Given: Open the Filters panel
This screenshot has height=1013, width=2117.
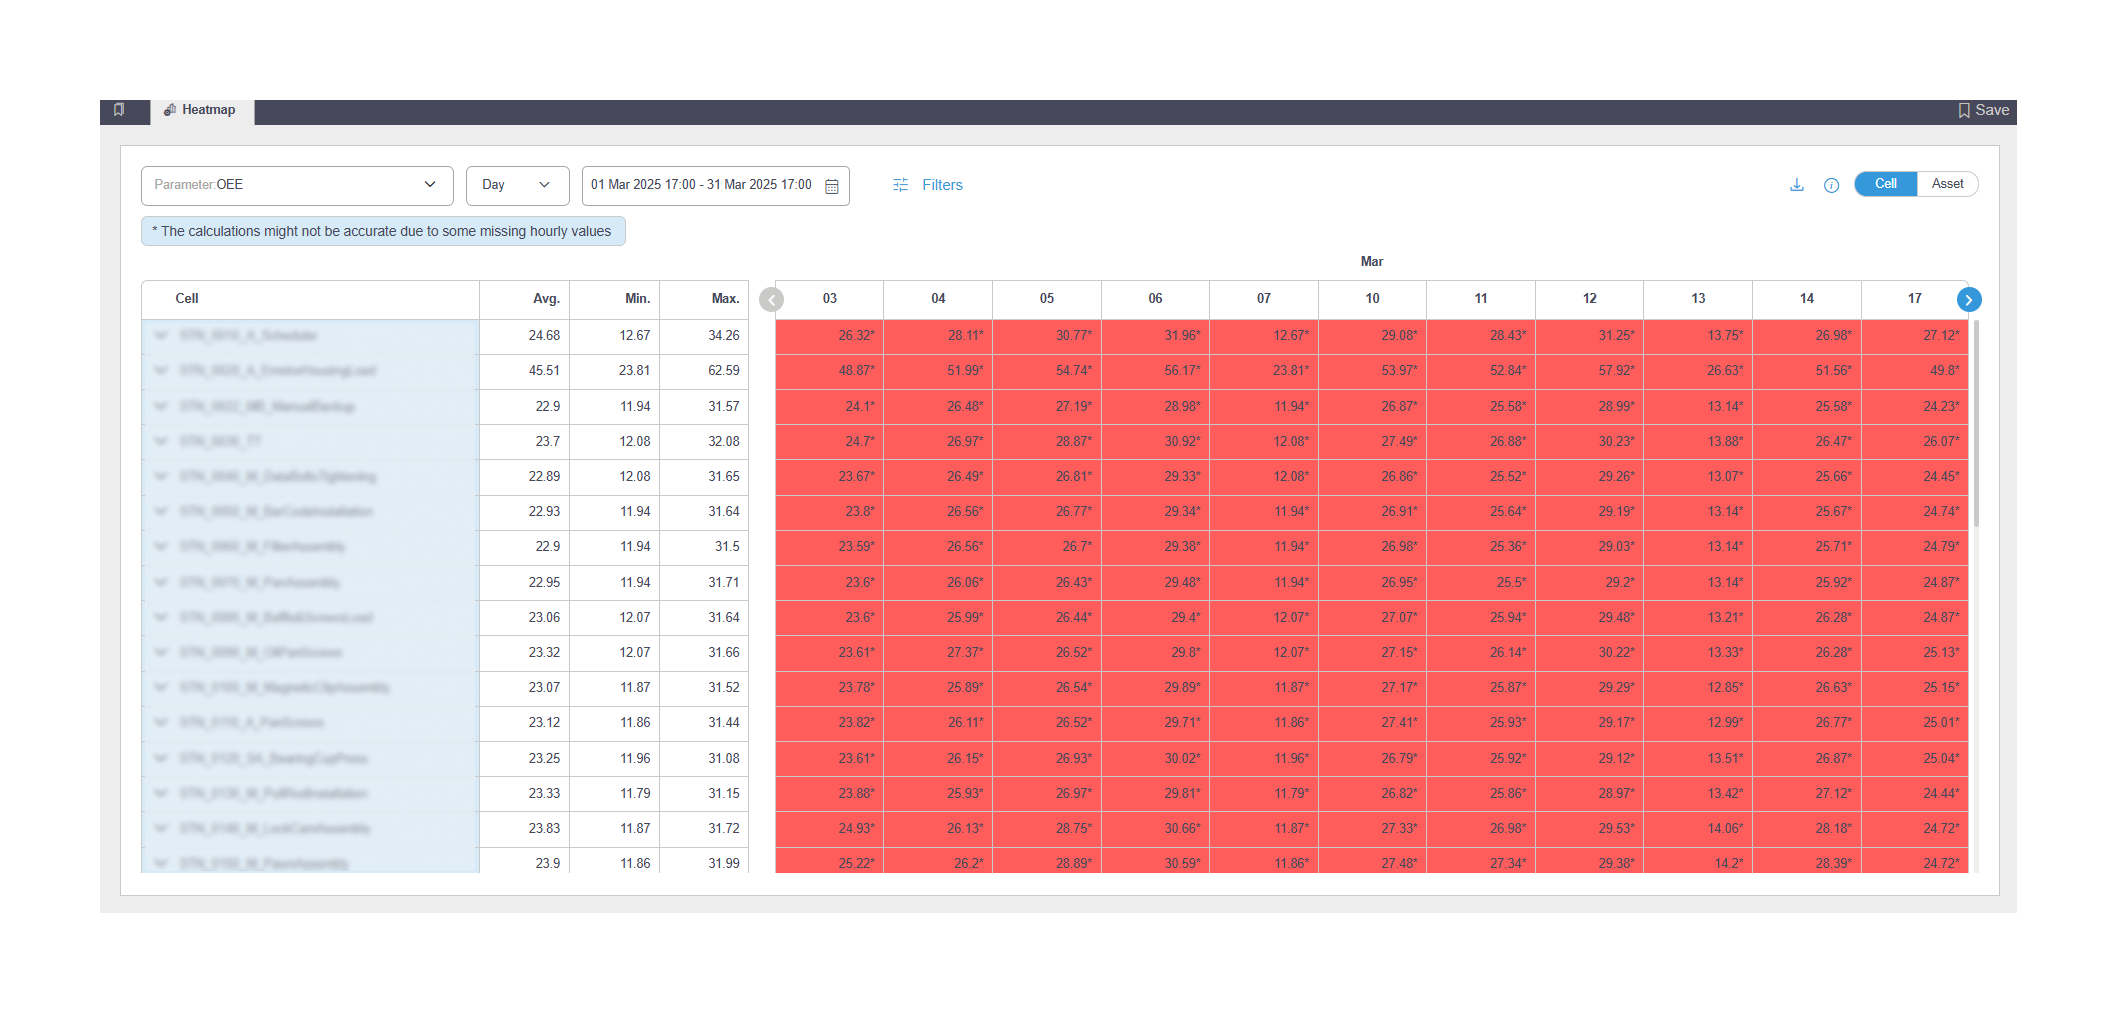Looking at the screenshot, I should (x=927, y=185).
